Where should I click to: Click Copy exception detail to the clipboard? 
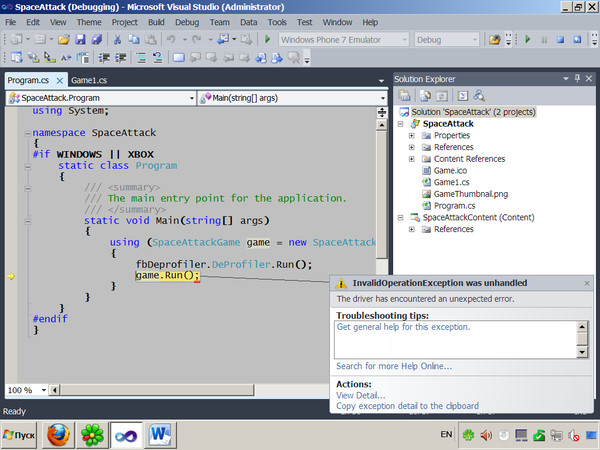click(407, 406)
